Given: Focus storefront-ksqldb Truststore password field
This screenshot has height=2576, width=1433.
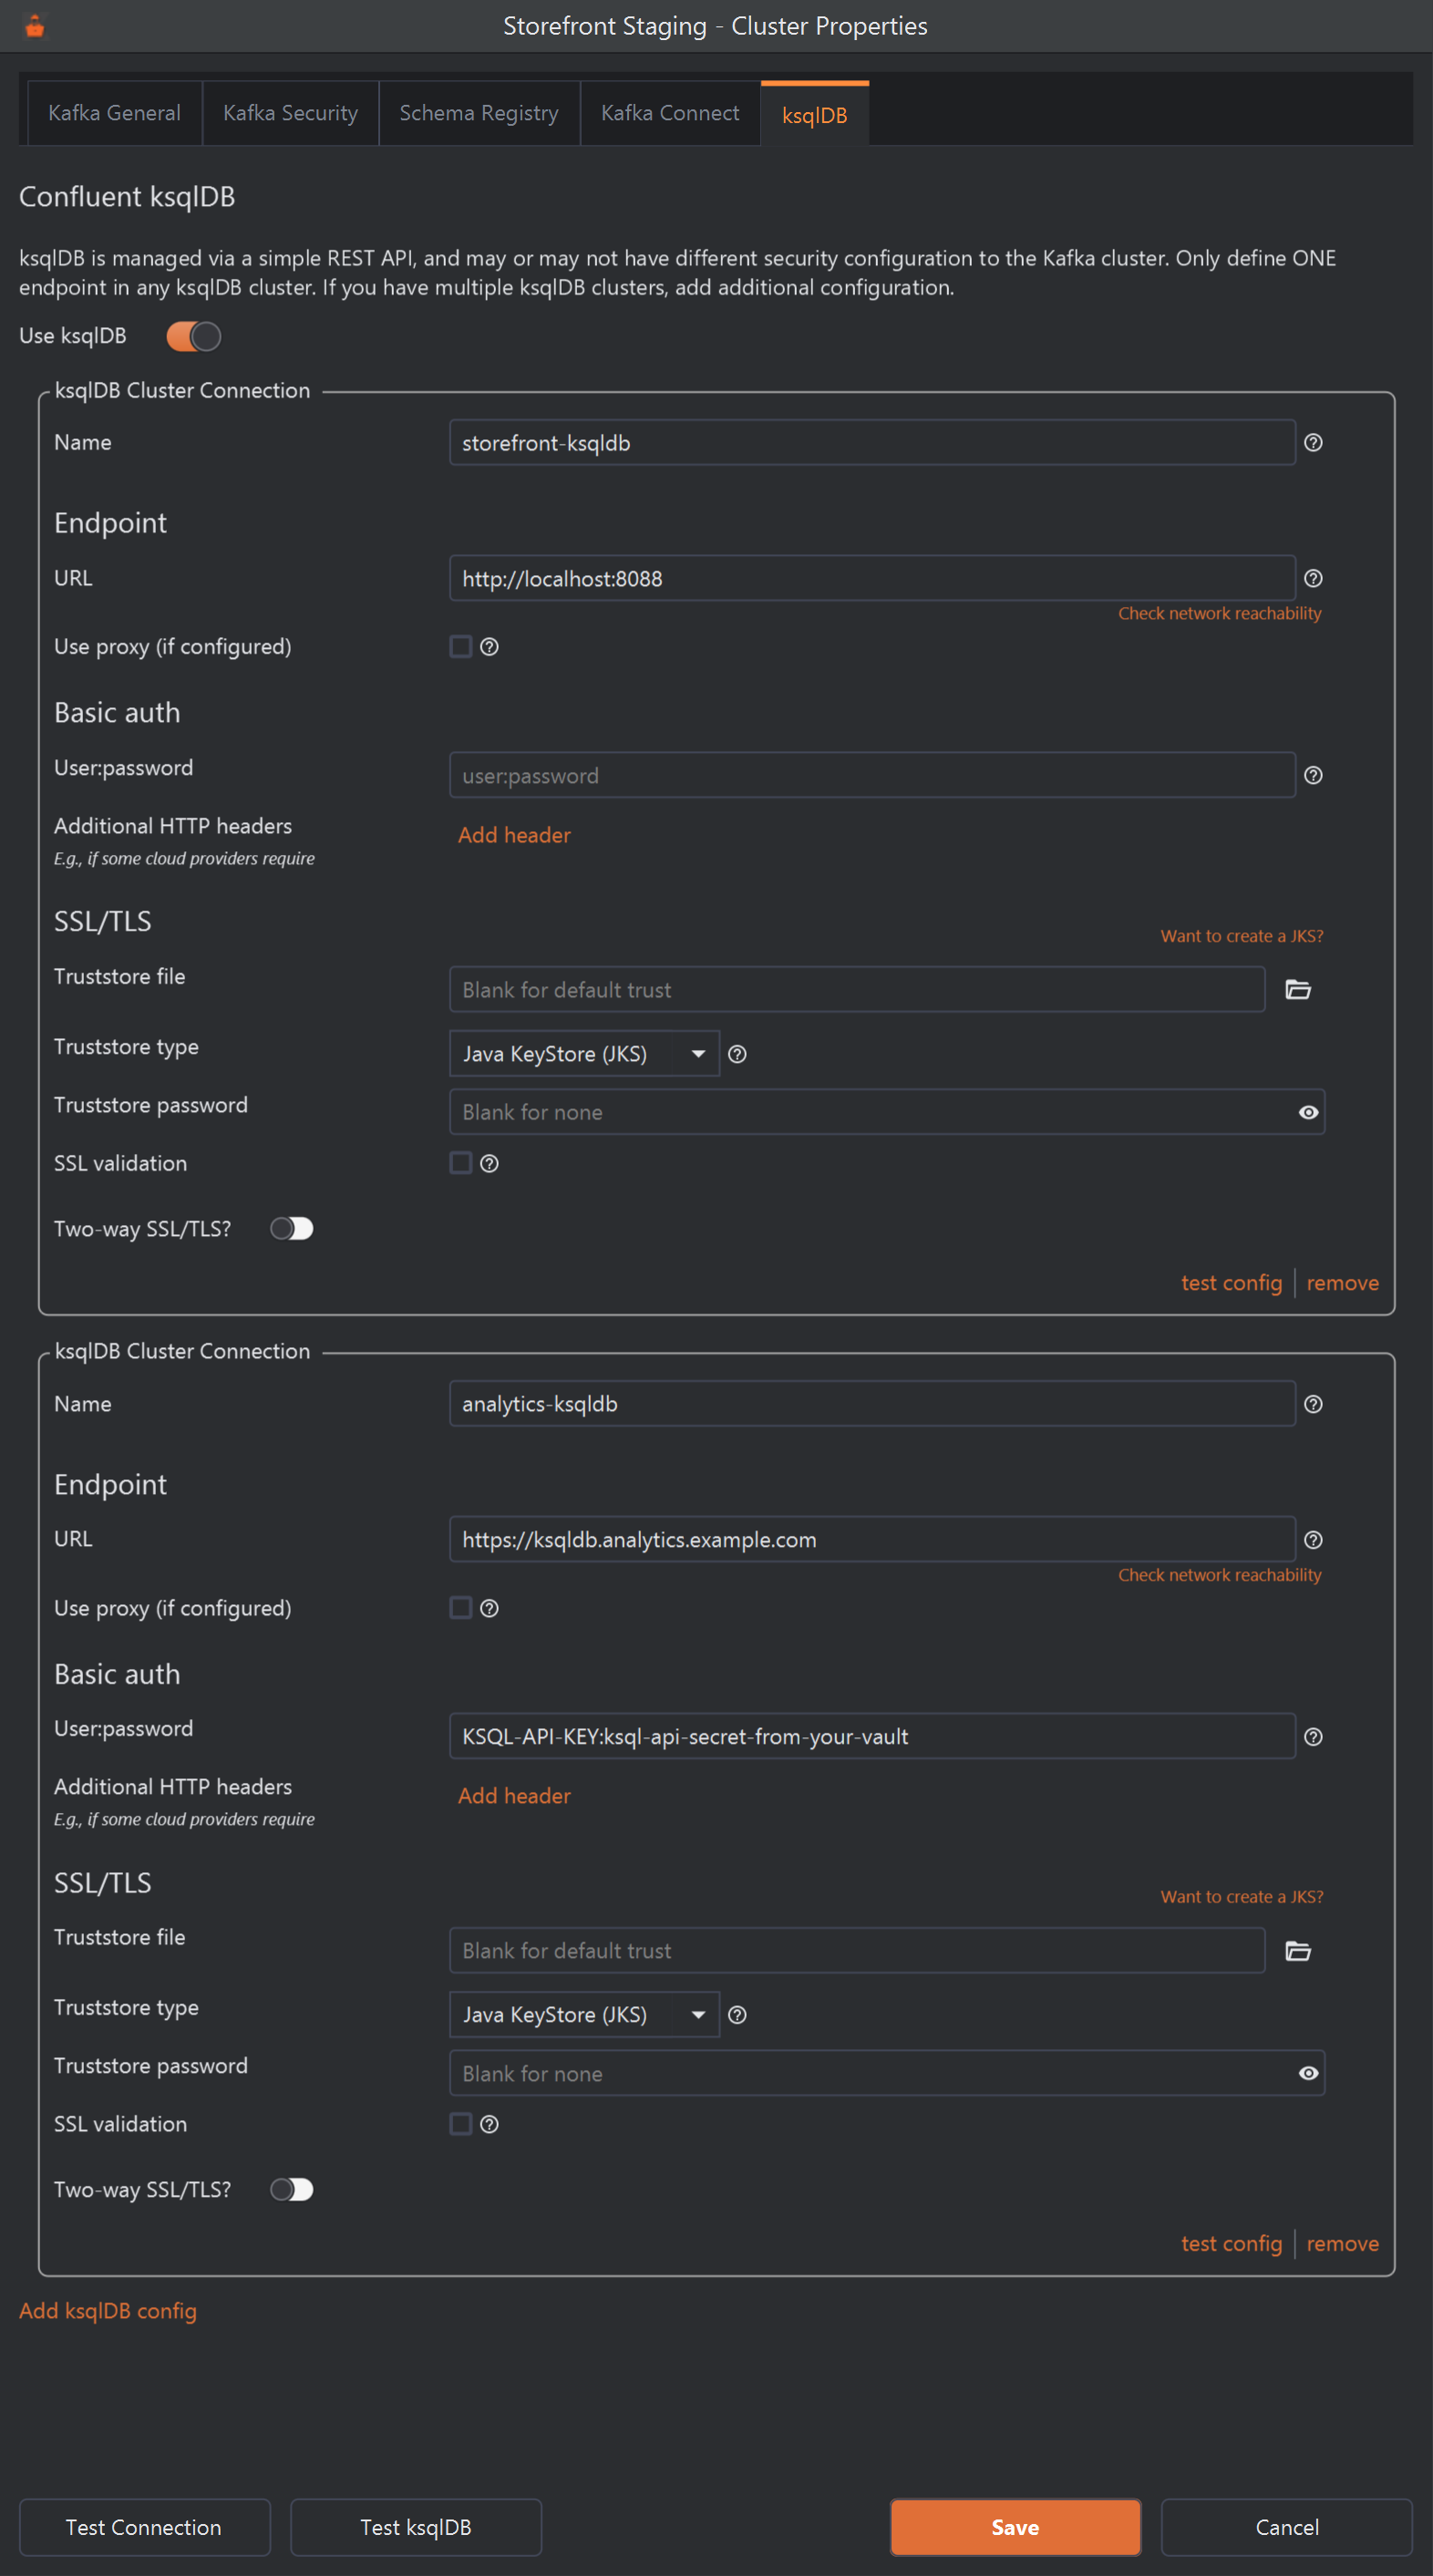Looking at the screenshot, I should coord(872,1113).
